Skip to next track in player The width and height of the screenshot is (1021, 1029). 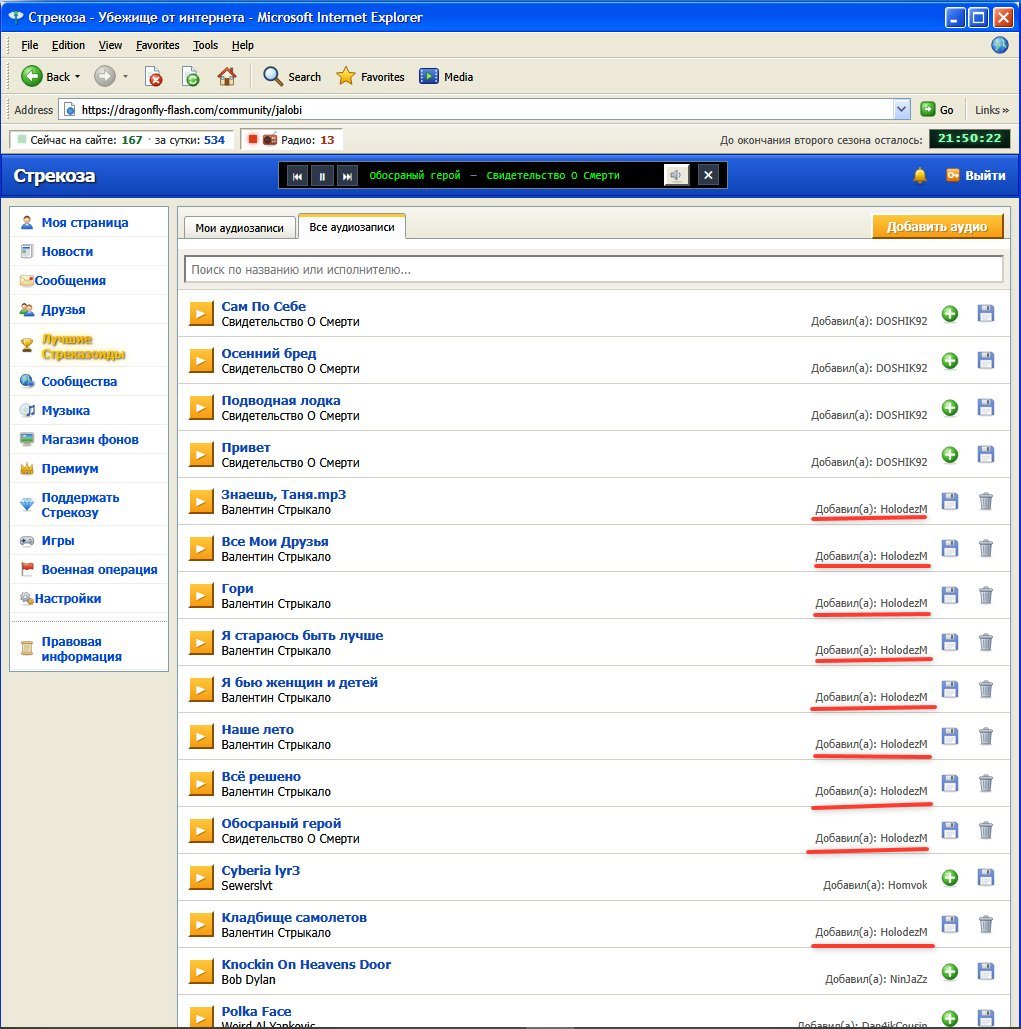pyautogui.click(x=347, y=176)
